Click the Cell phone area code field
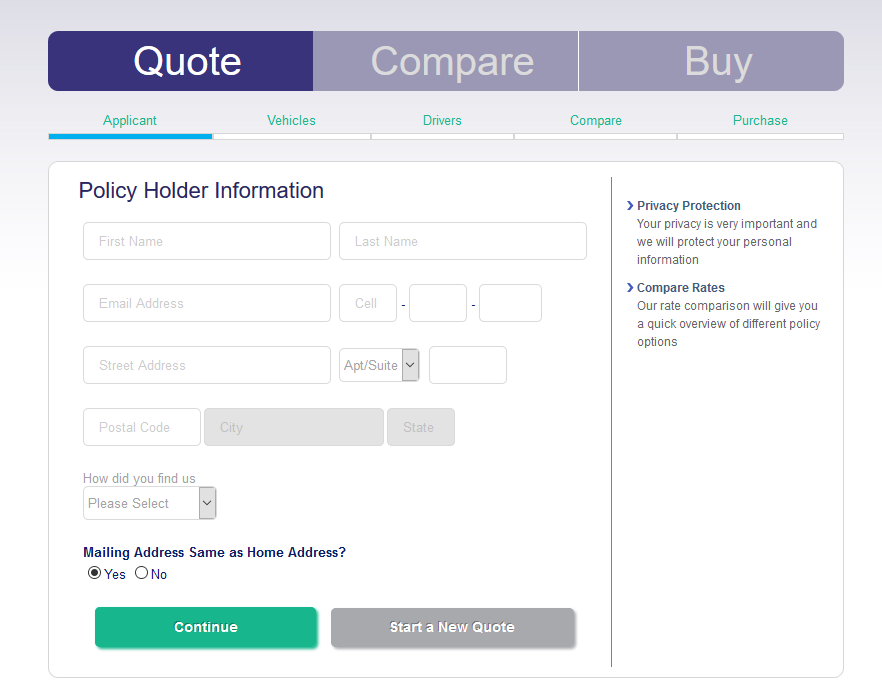The height and width of the screenshot is (685, 882). tap(368, 303)
